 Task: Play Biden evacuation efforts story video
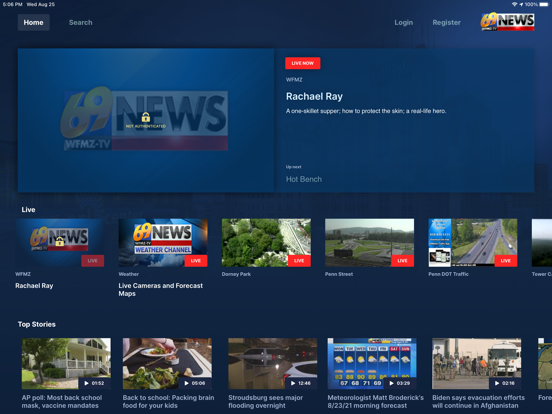477,363
